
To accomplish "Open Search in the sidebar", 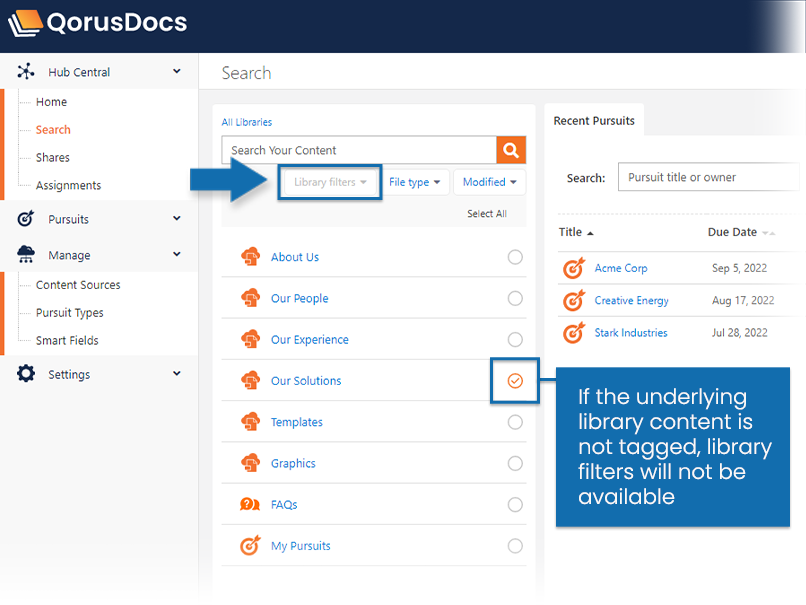I will (x=53, y=130).
